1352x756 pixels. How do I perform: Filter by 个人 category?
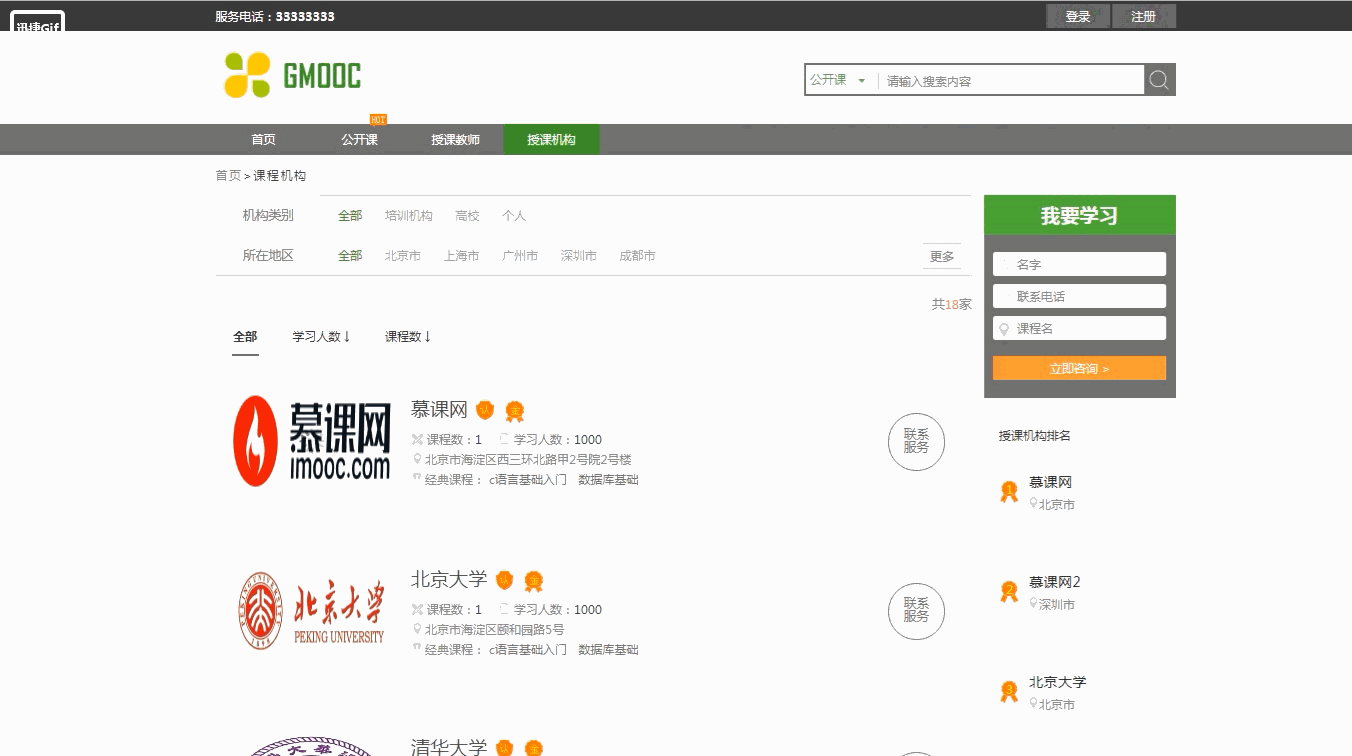coord(514,216)
